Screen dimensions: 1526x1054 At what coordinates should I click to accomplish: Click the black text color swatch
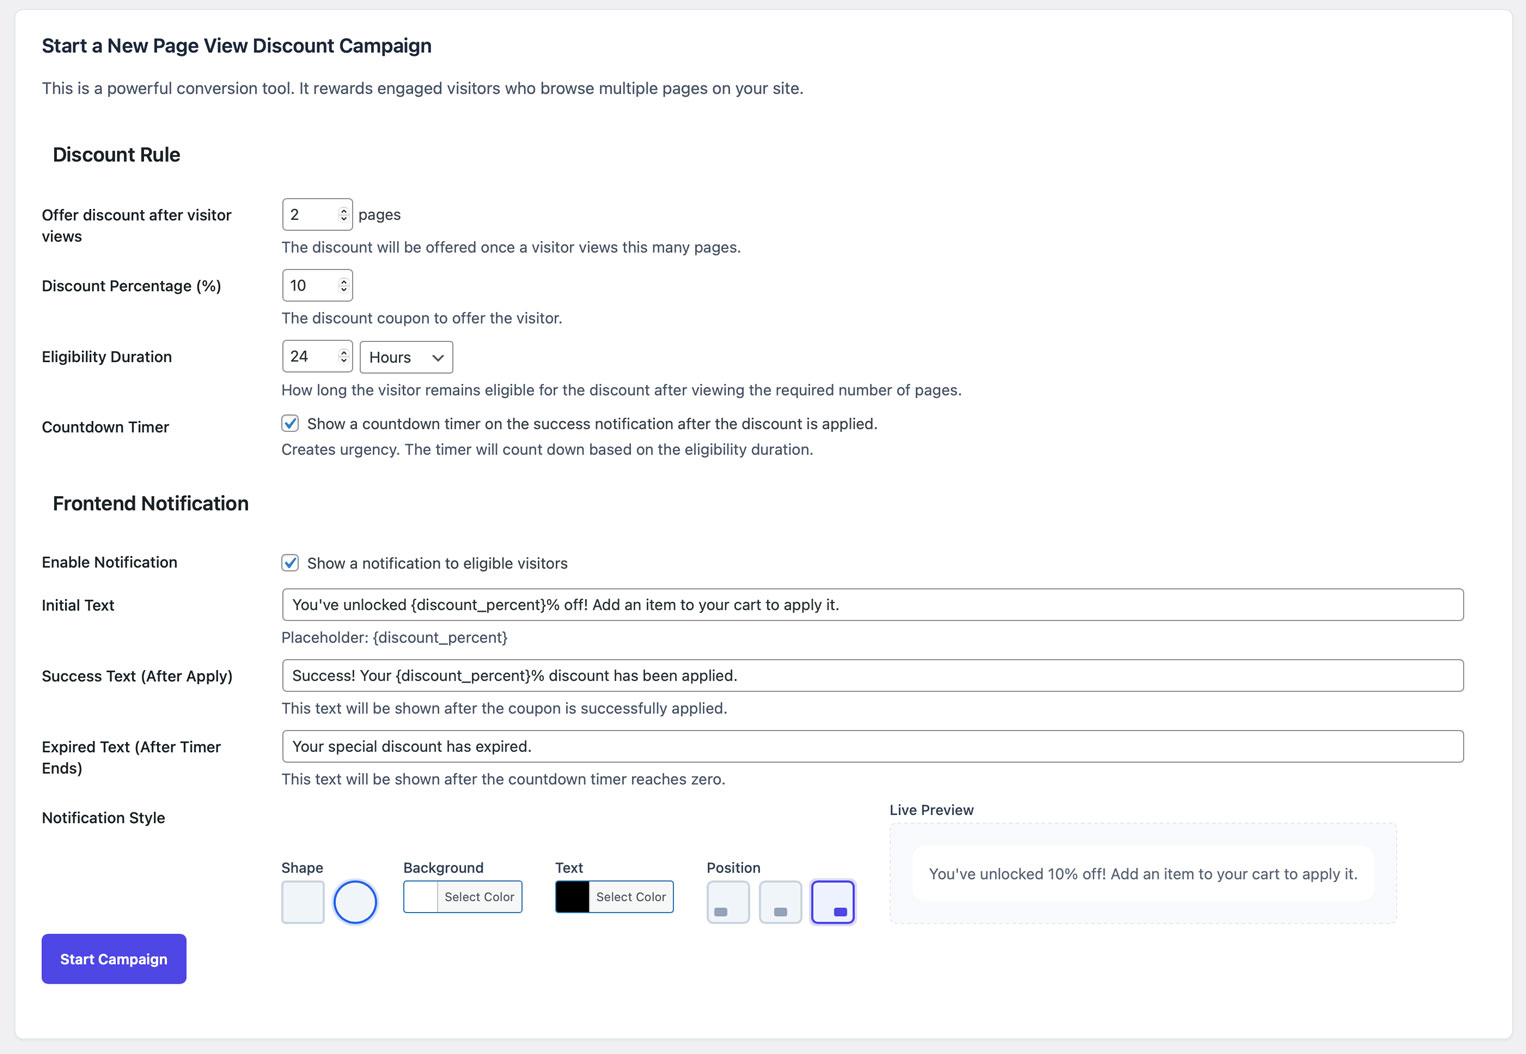click(571, 896)
